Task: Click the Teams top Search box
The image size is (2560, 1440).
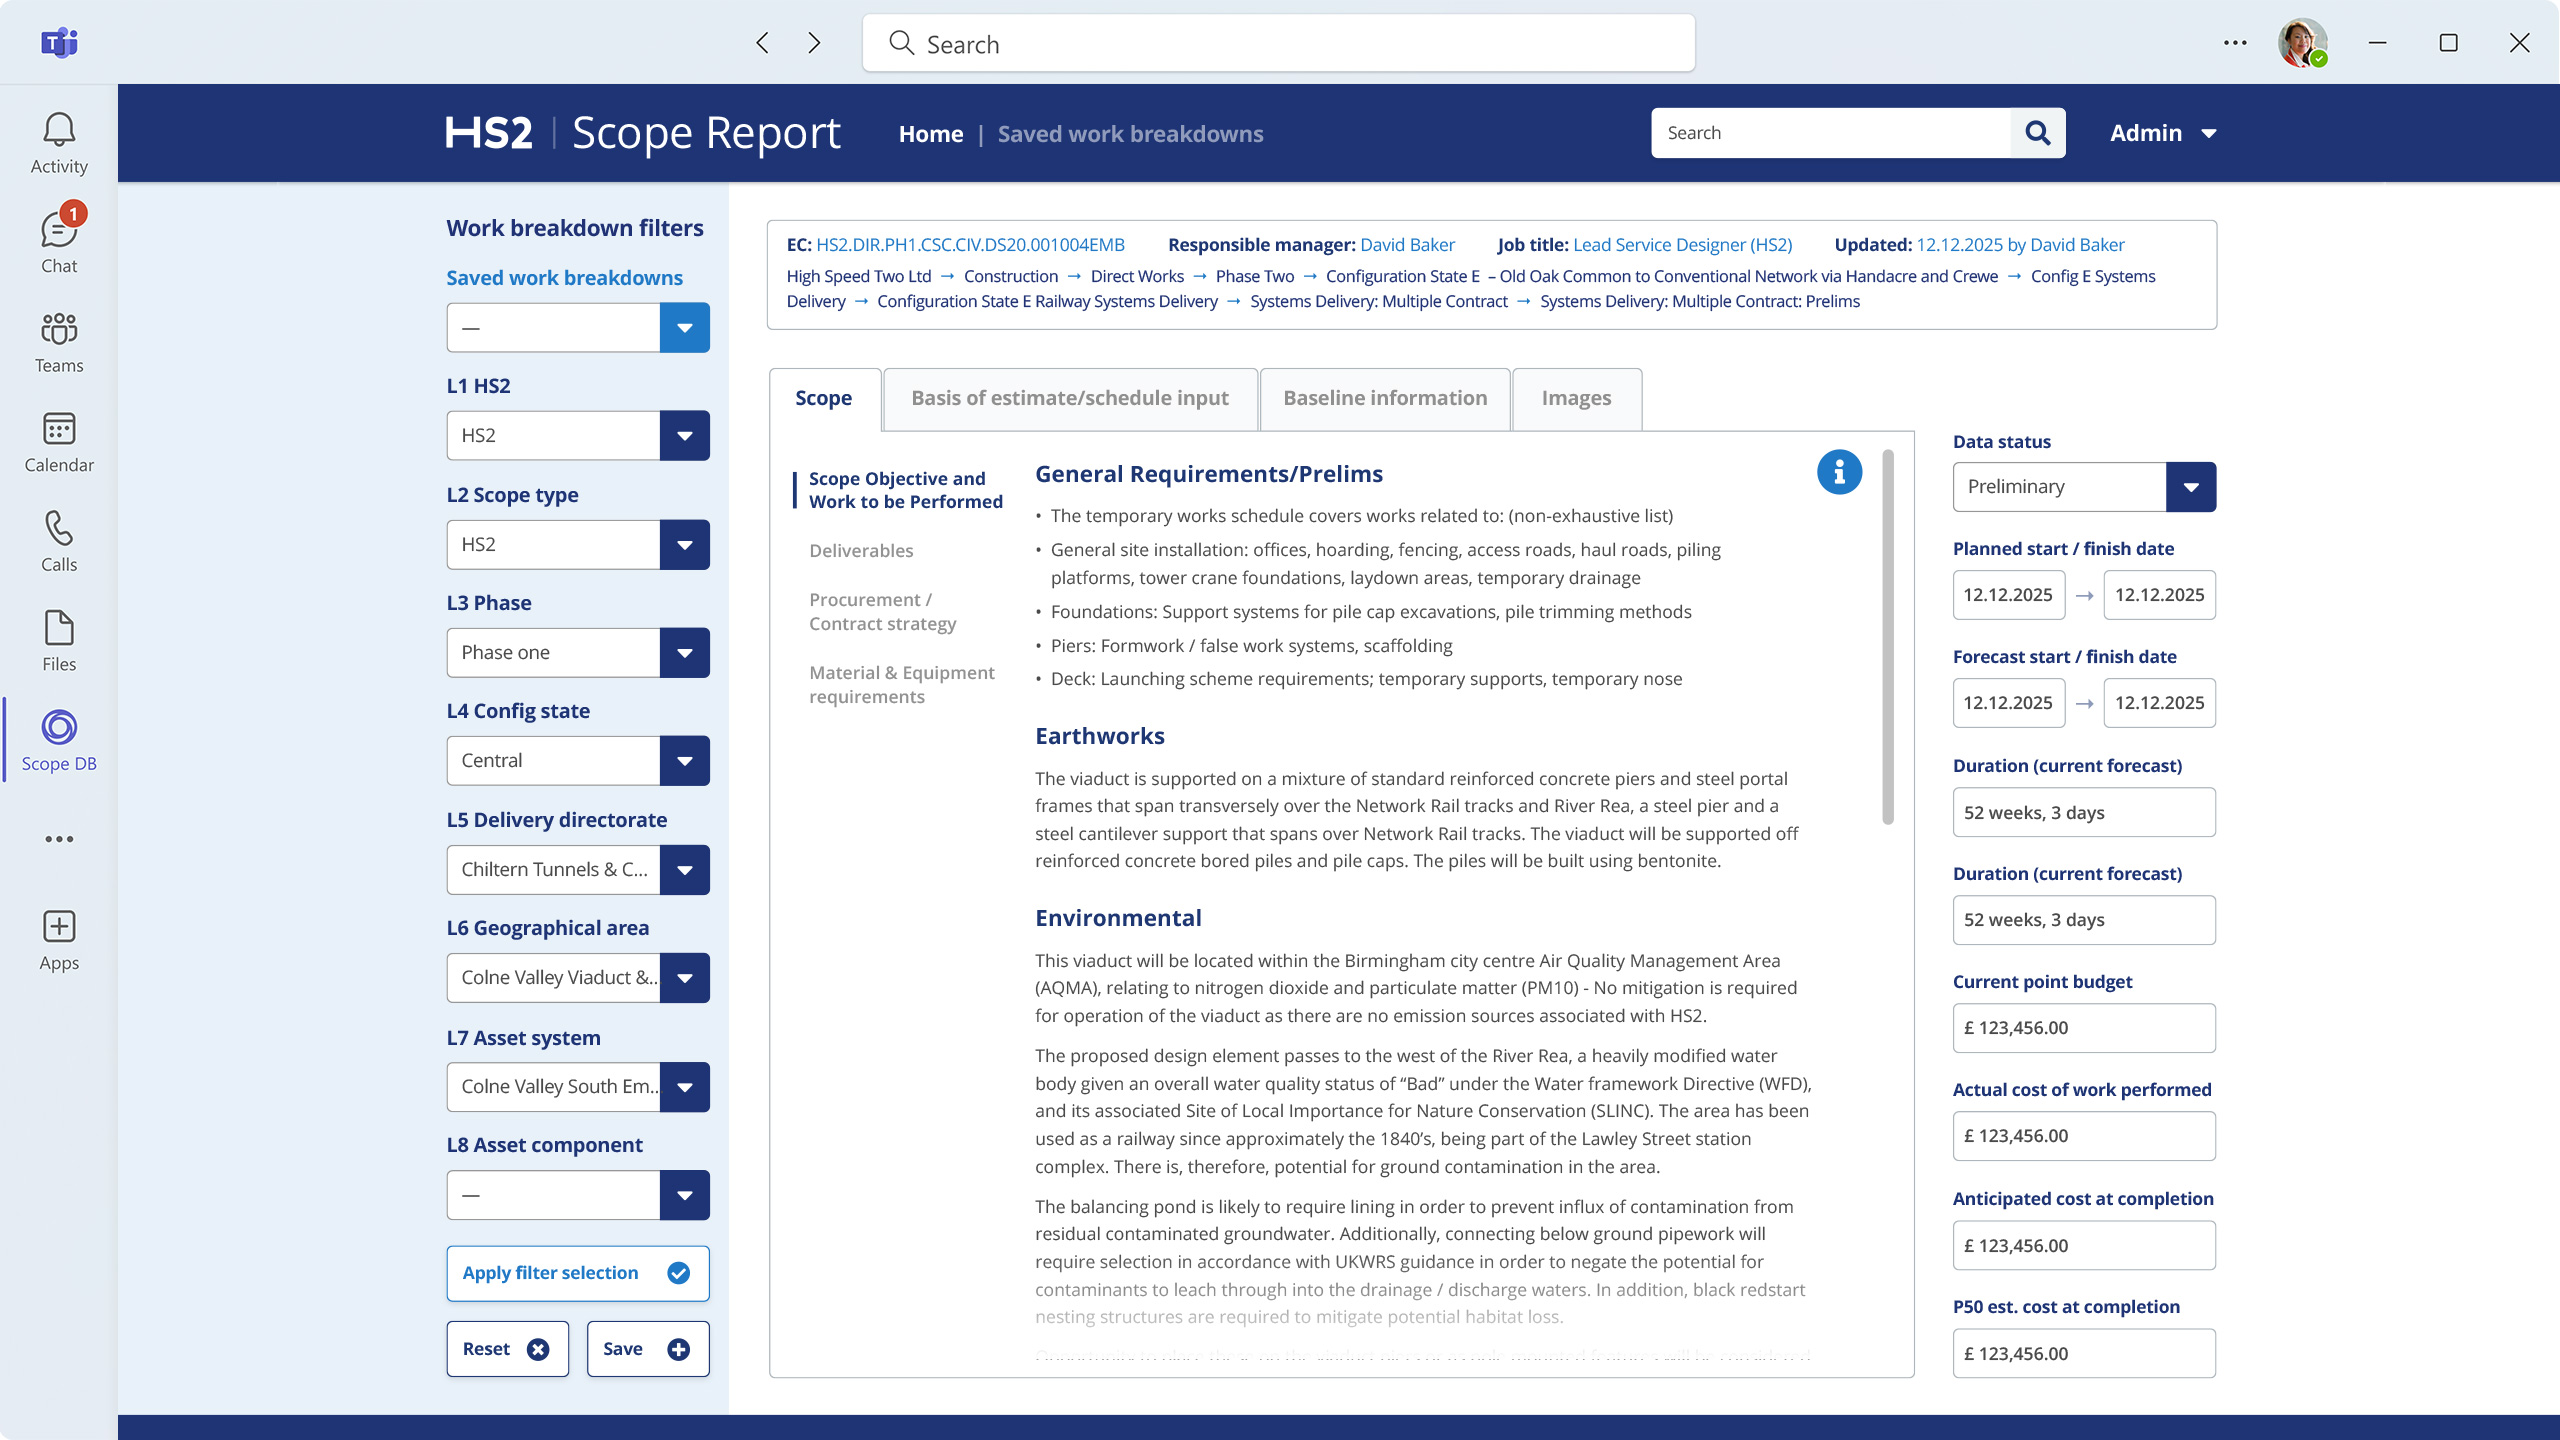Action: [x=1279, y=43]
